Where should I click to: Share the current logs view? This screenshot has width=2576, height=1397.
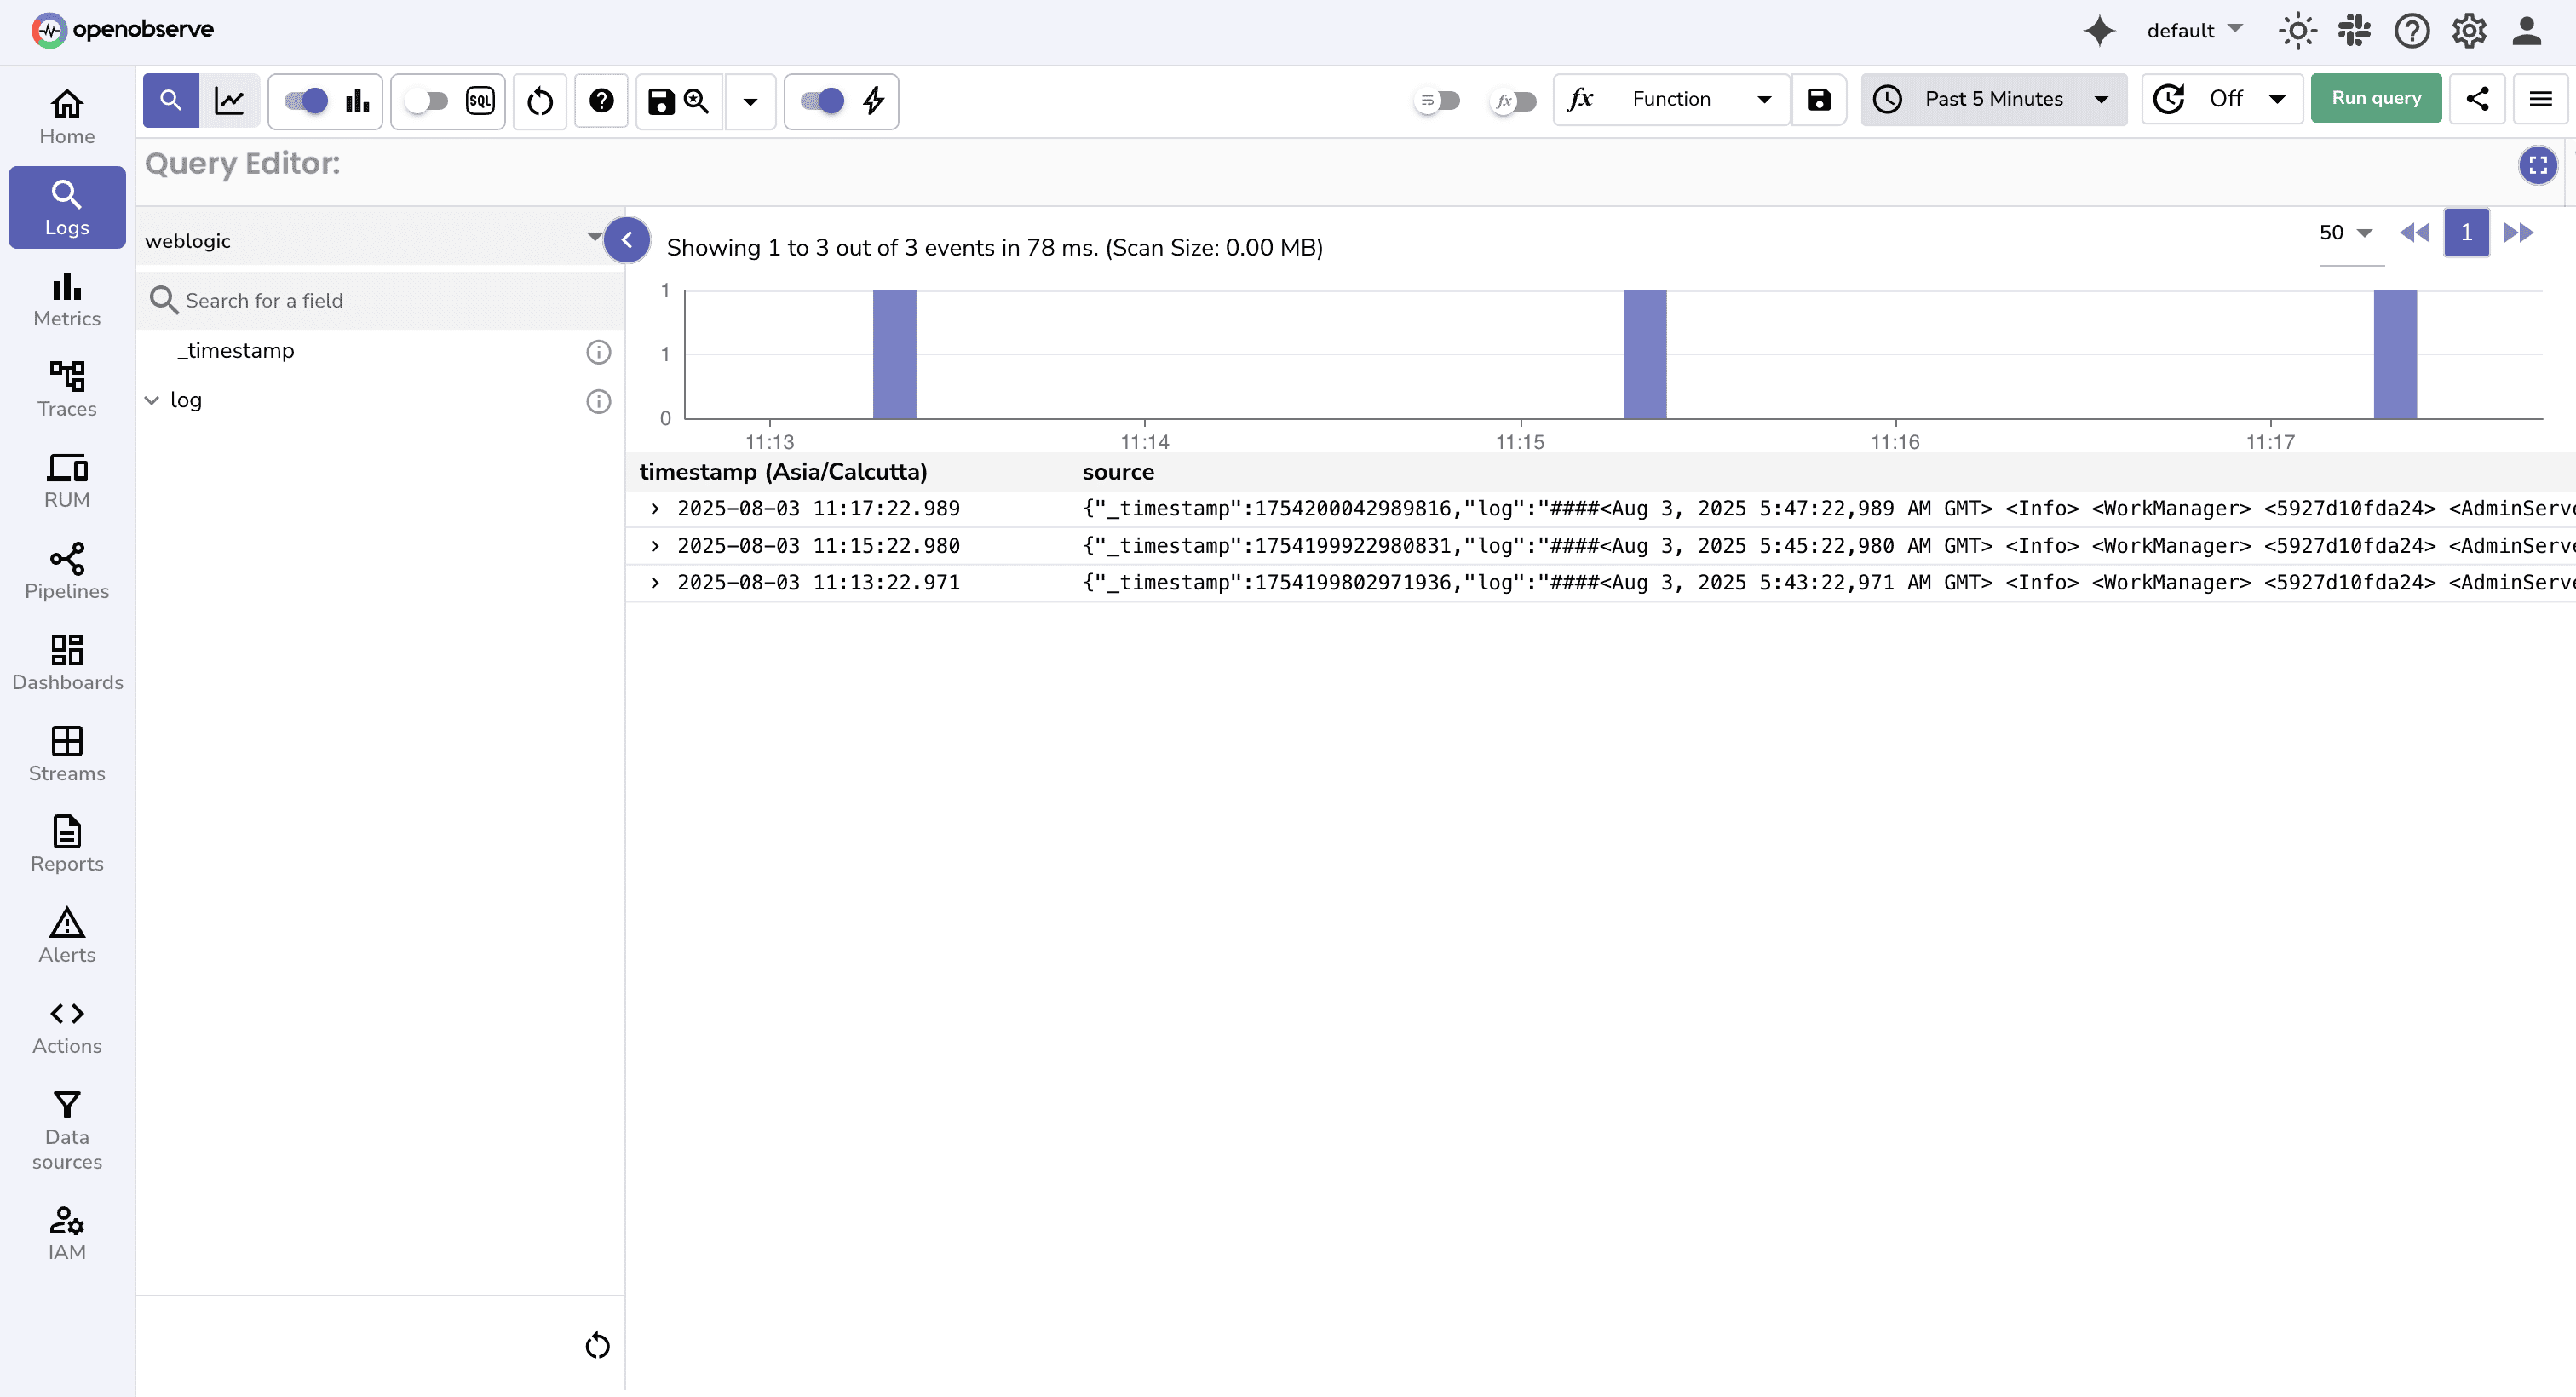(2477, 98)
